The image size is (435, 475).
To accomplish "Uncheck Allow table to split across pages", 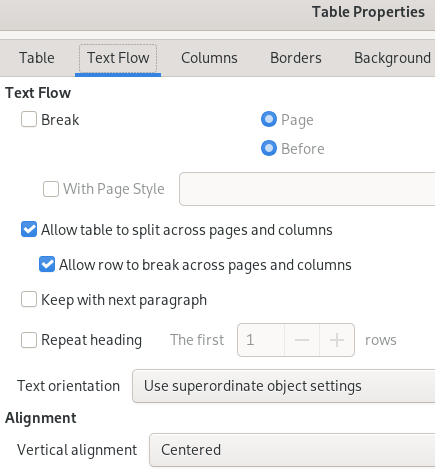I will 29,230.
